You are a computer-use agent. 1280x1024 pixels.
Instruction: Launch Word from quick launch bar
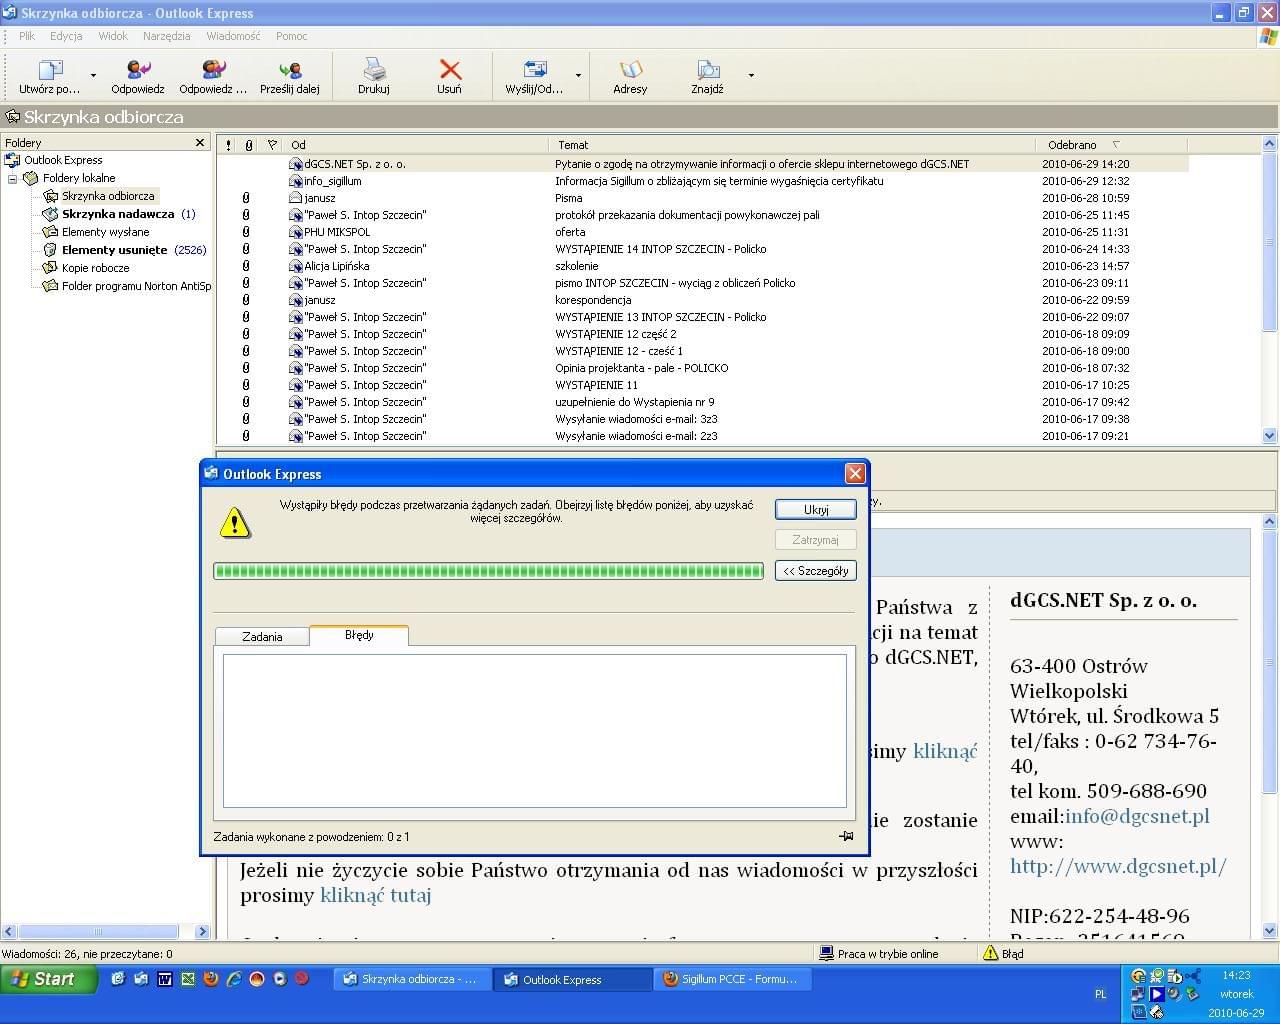point(165,979)
